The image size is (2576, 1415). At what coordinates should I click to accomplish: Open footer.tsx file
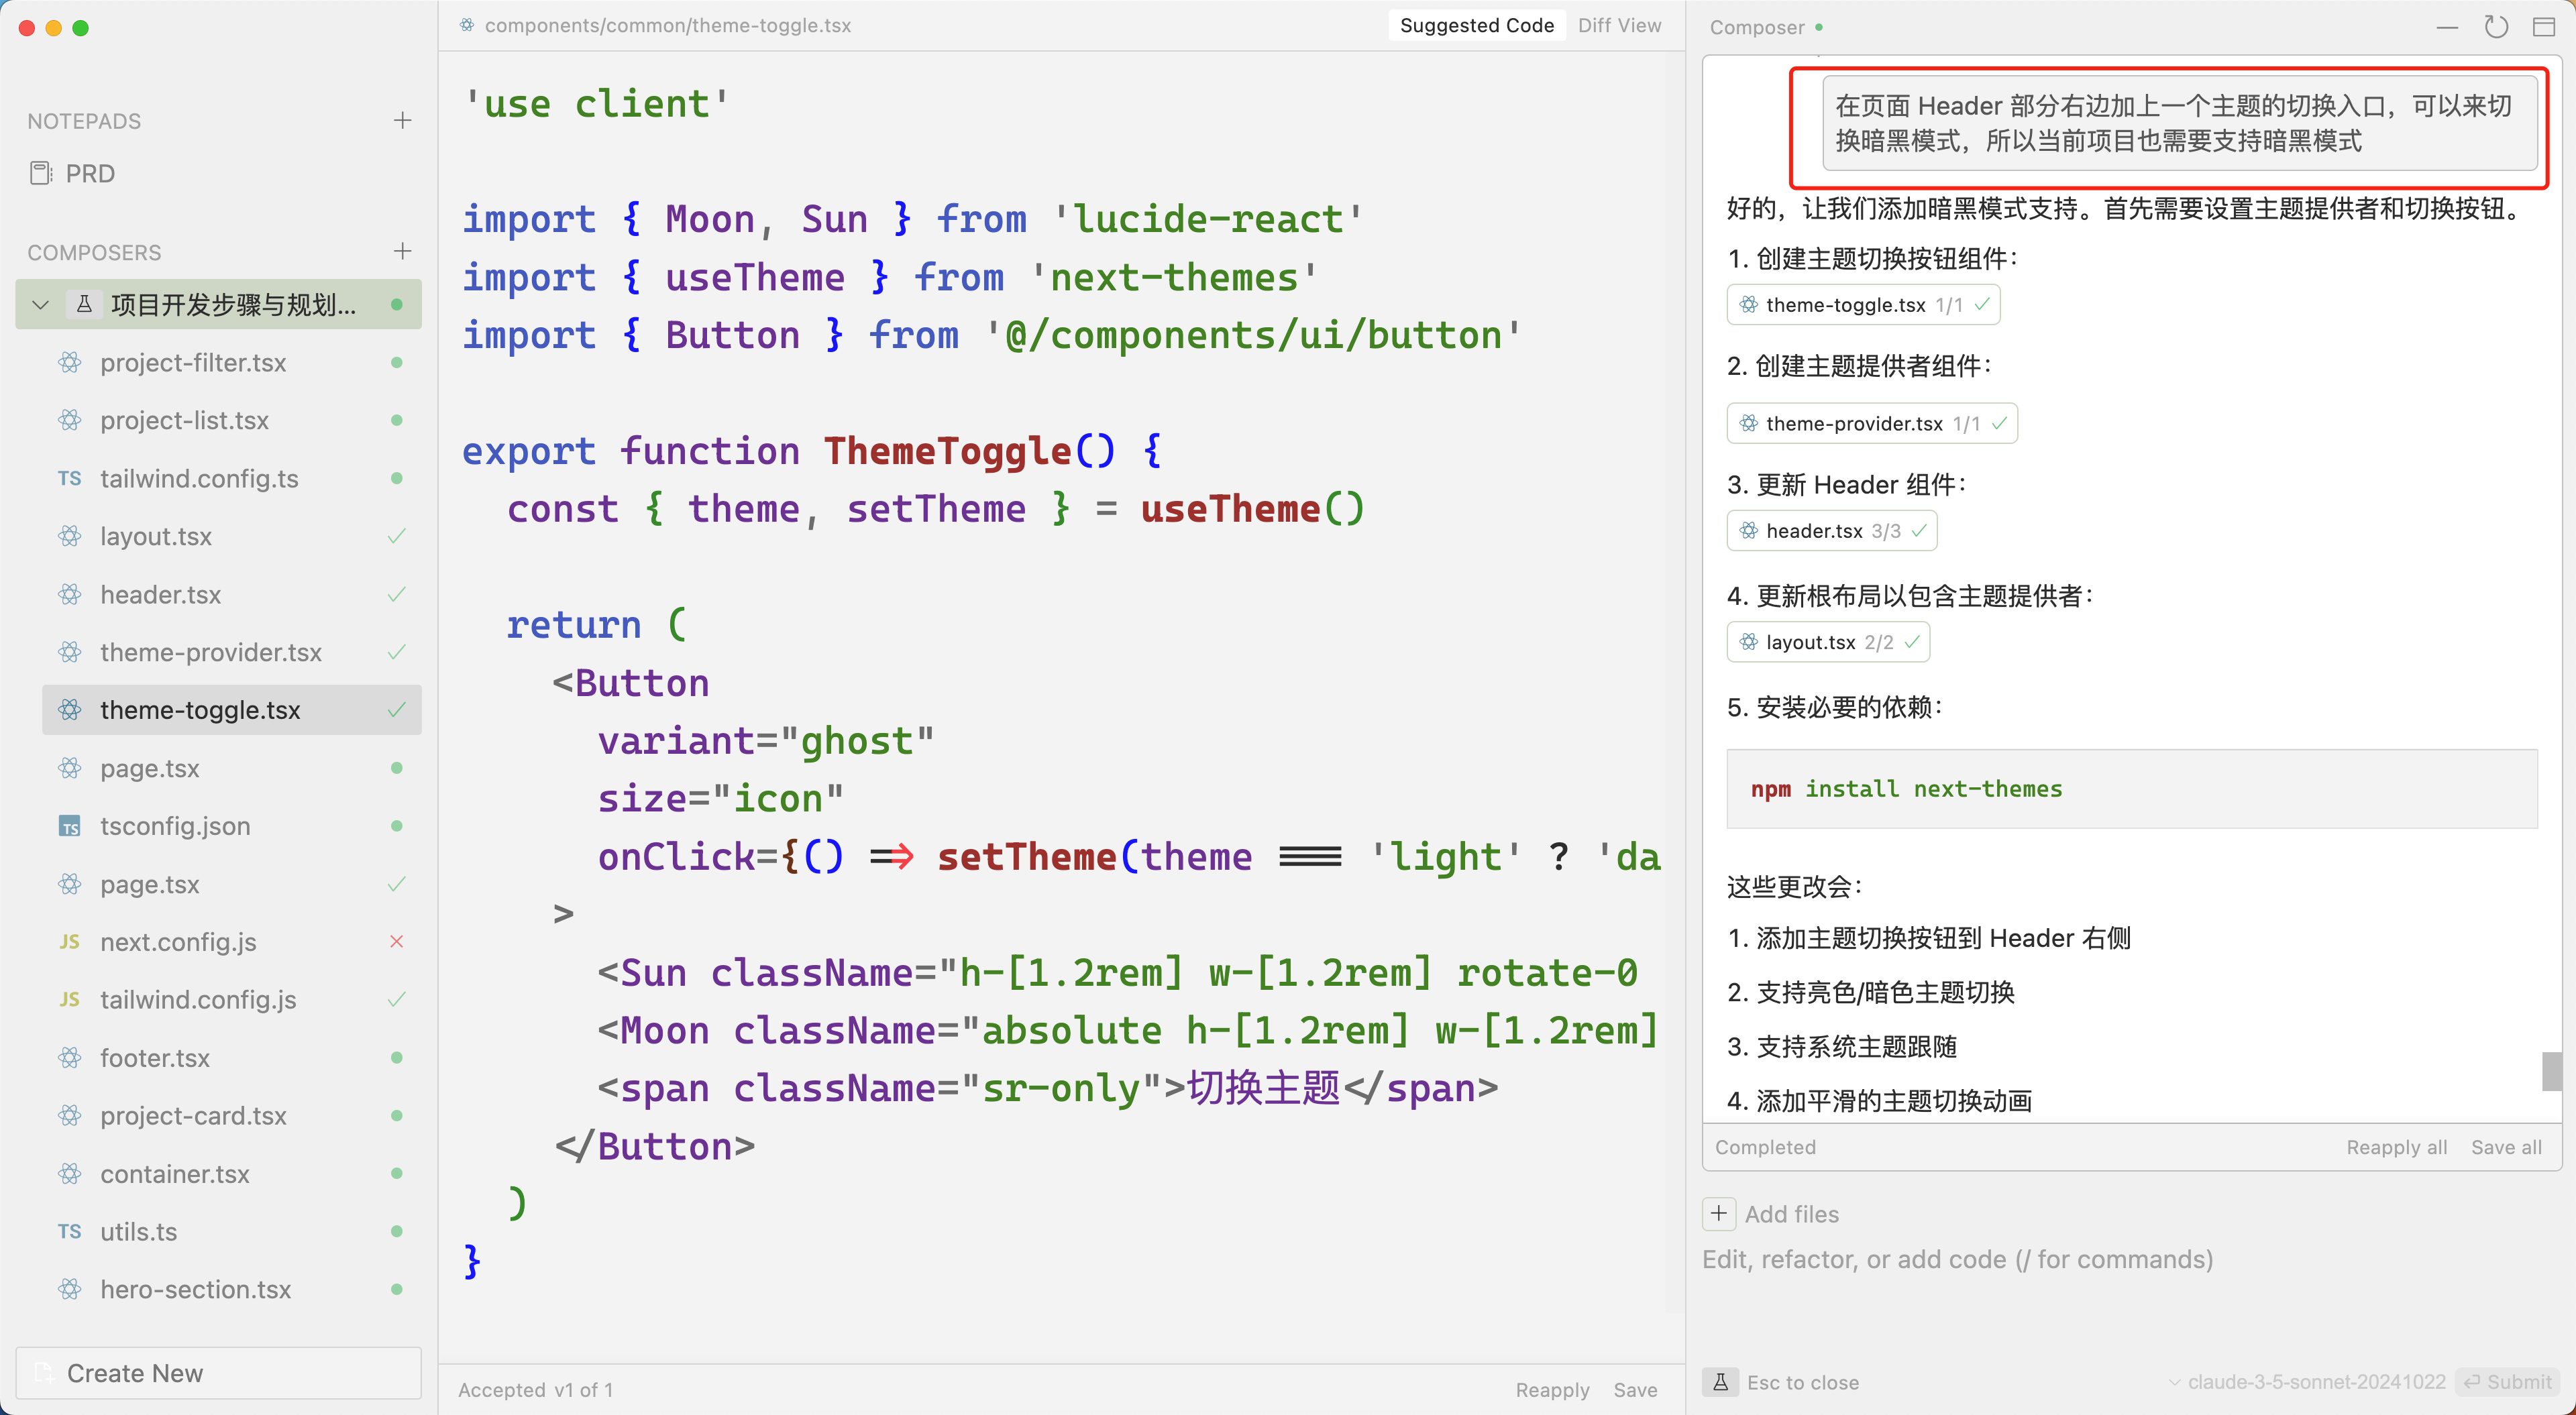tap(232, 1058)
